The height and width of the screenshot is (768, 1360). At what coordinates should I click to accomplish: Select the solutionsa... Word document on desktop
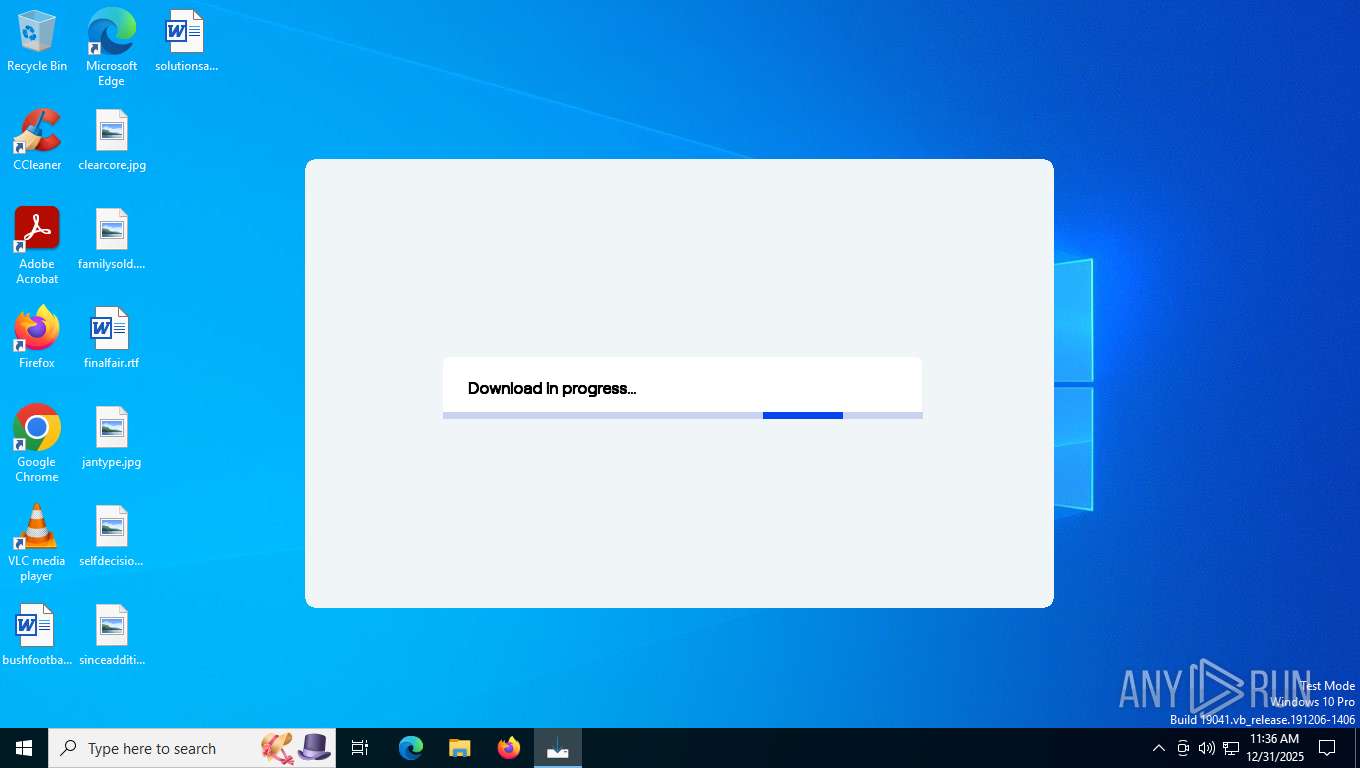pos(186,41)
